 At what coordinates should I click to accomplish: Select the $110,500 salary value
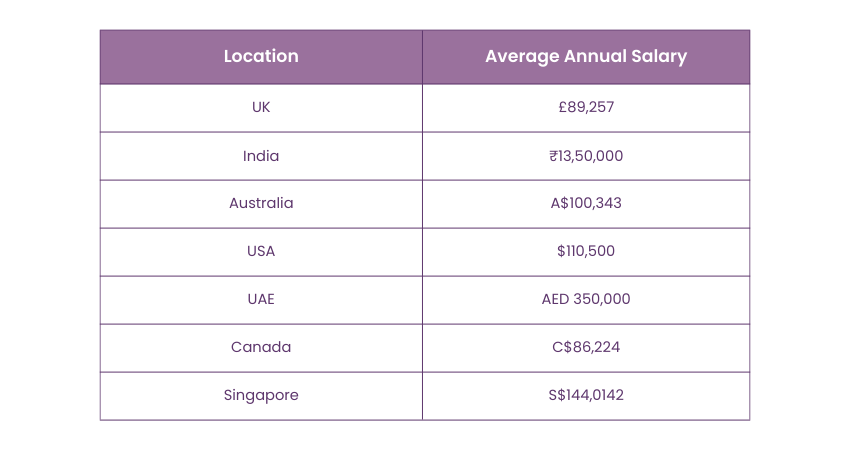[586, 251]
